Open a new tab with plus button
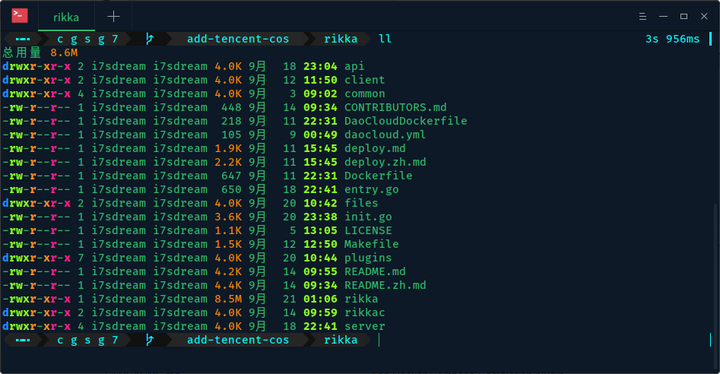The image size is (720, 374). (113, 17)
